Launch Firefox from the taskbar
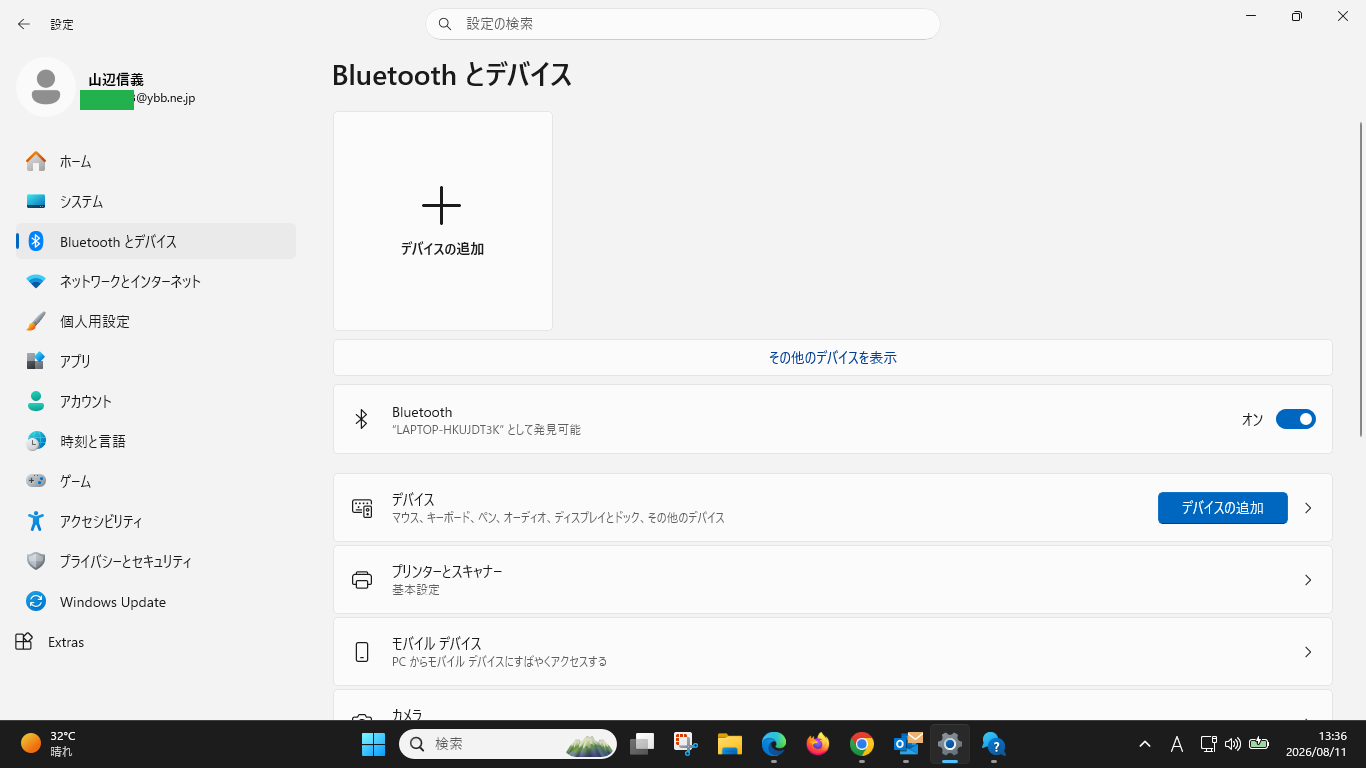 tap(817, 744)
